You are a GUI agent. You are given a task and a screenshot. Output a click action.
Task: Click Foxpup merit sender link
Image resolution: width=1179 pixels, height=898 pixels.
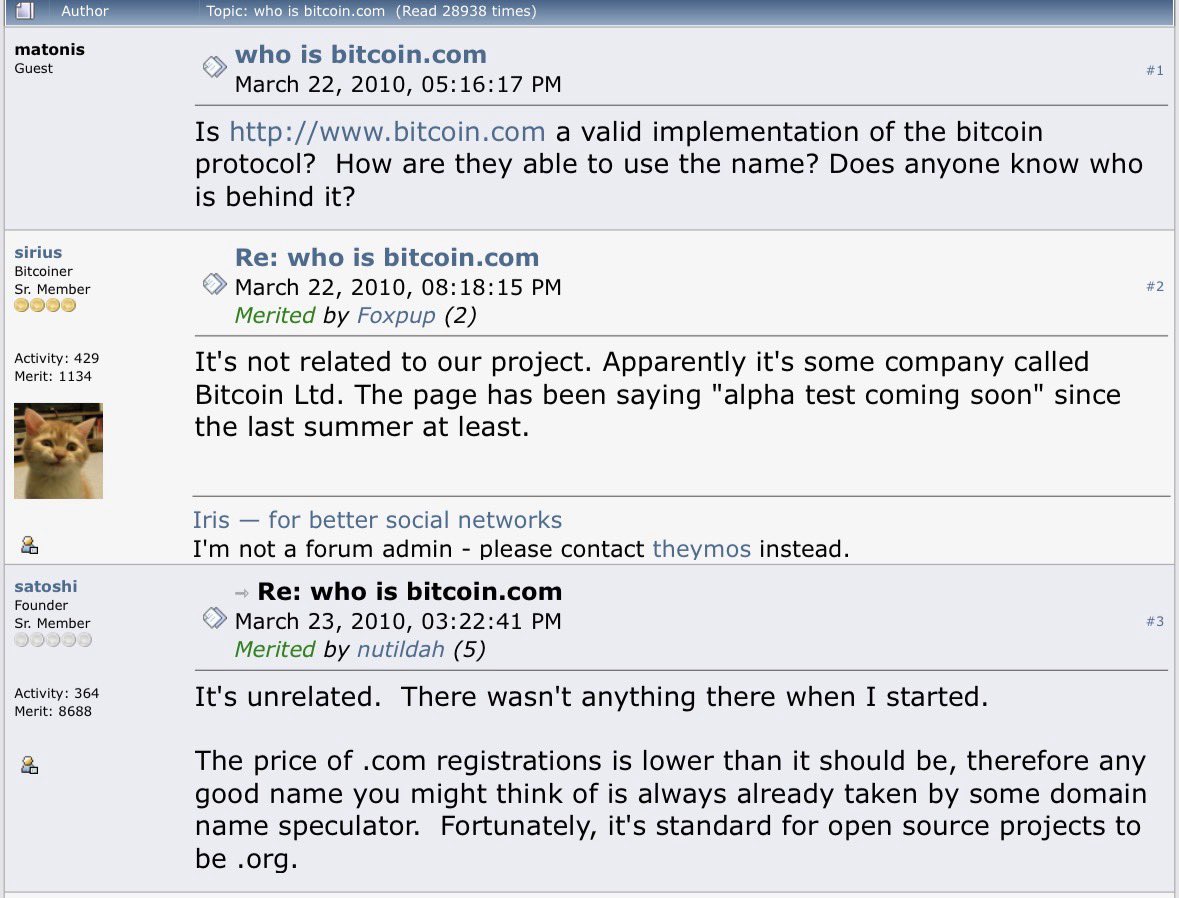pyautogui.click(x=396, y=315)
